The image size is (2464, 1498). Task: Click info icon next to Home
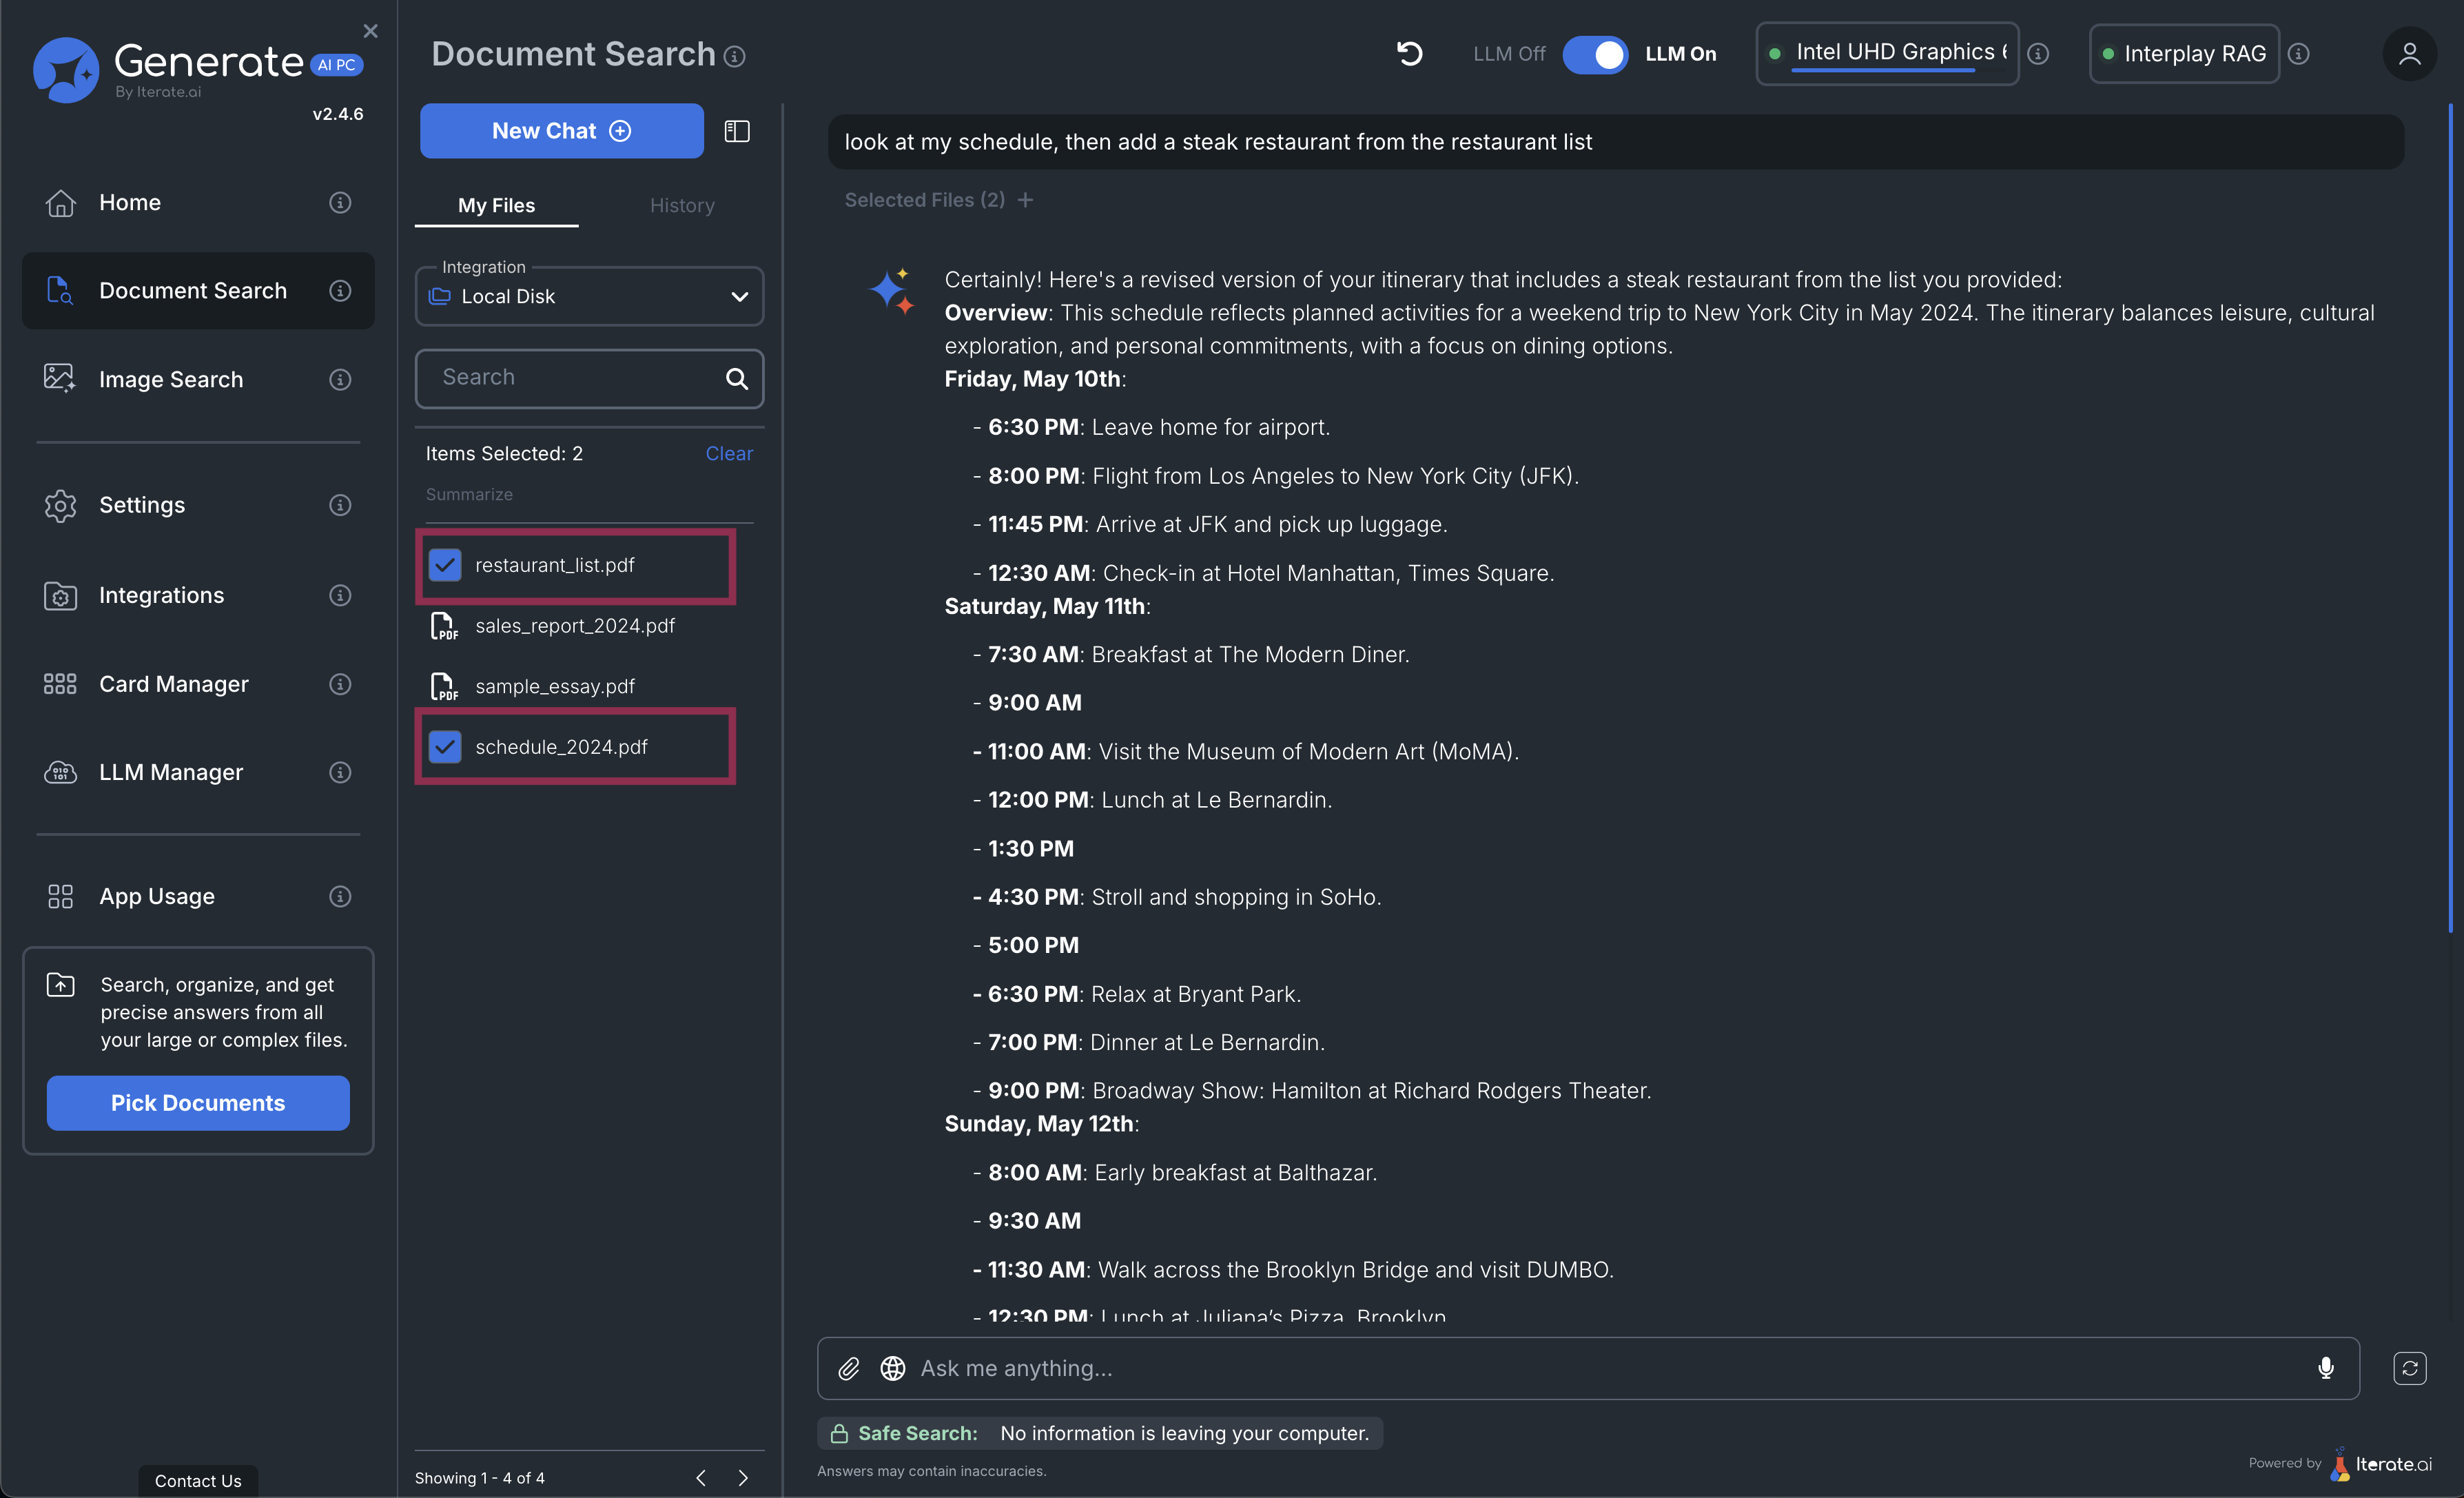(x=340, y=203)
